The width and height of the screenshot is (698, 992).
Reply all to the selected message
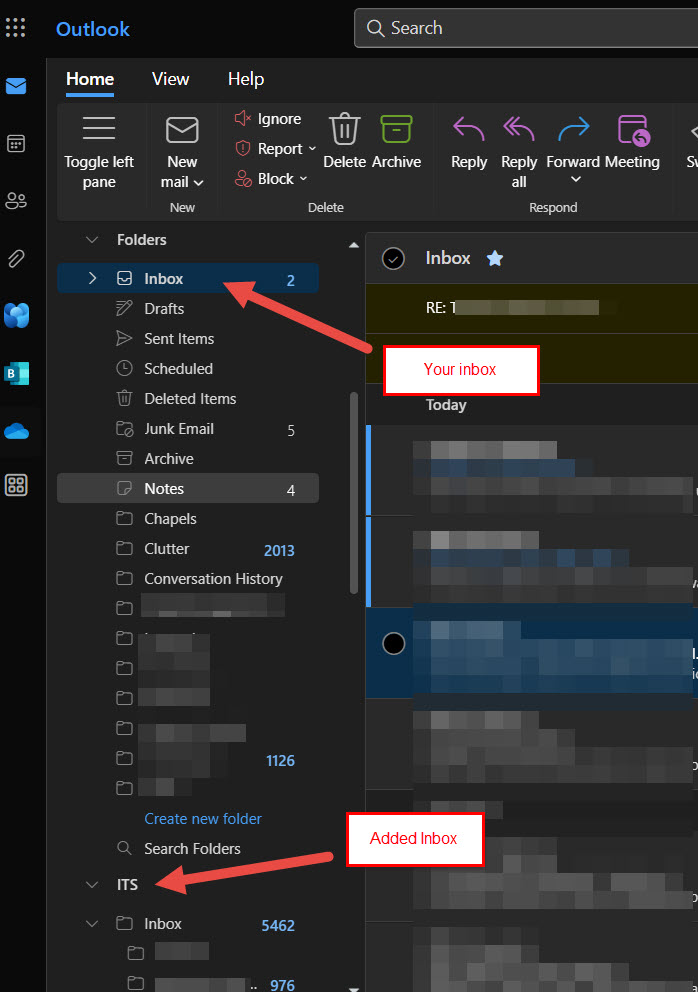pos(519,152)
